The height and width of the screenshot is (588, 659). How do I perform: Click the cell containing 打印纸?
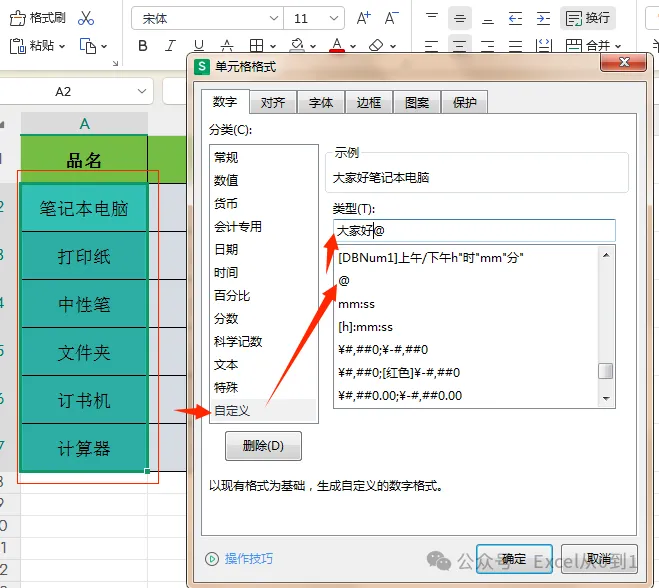(x=84, y=256)
